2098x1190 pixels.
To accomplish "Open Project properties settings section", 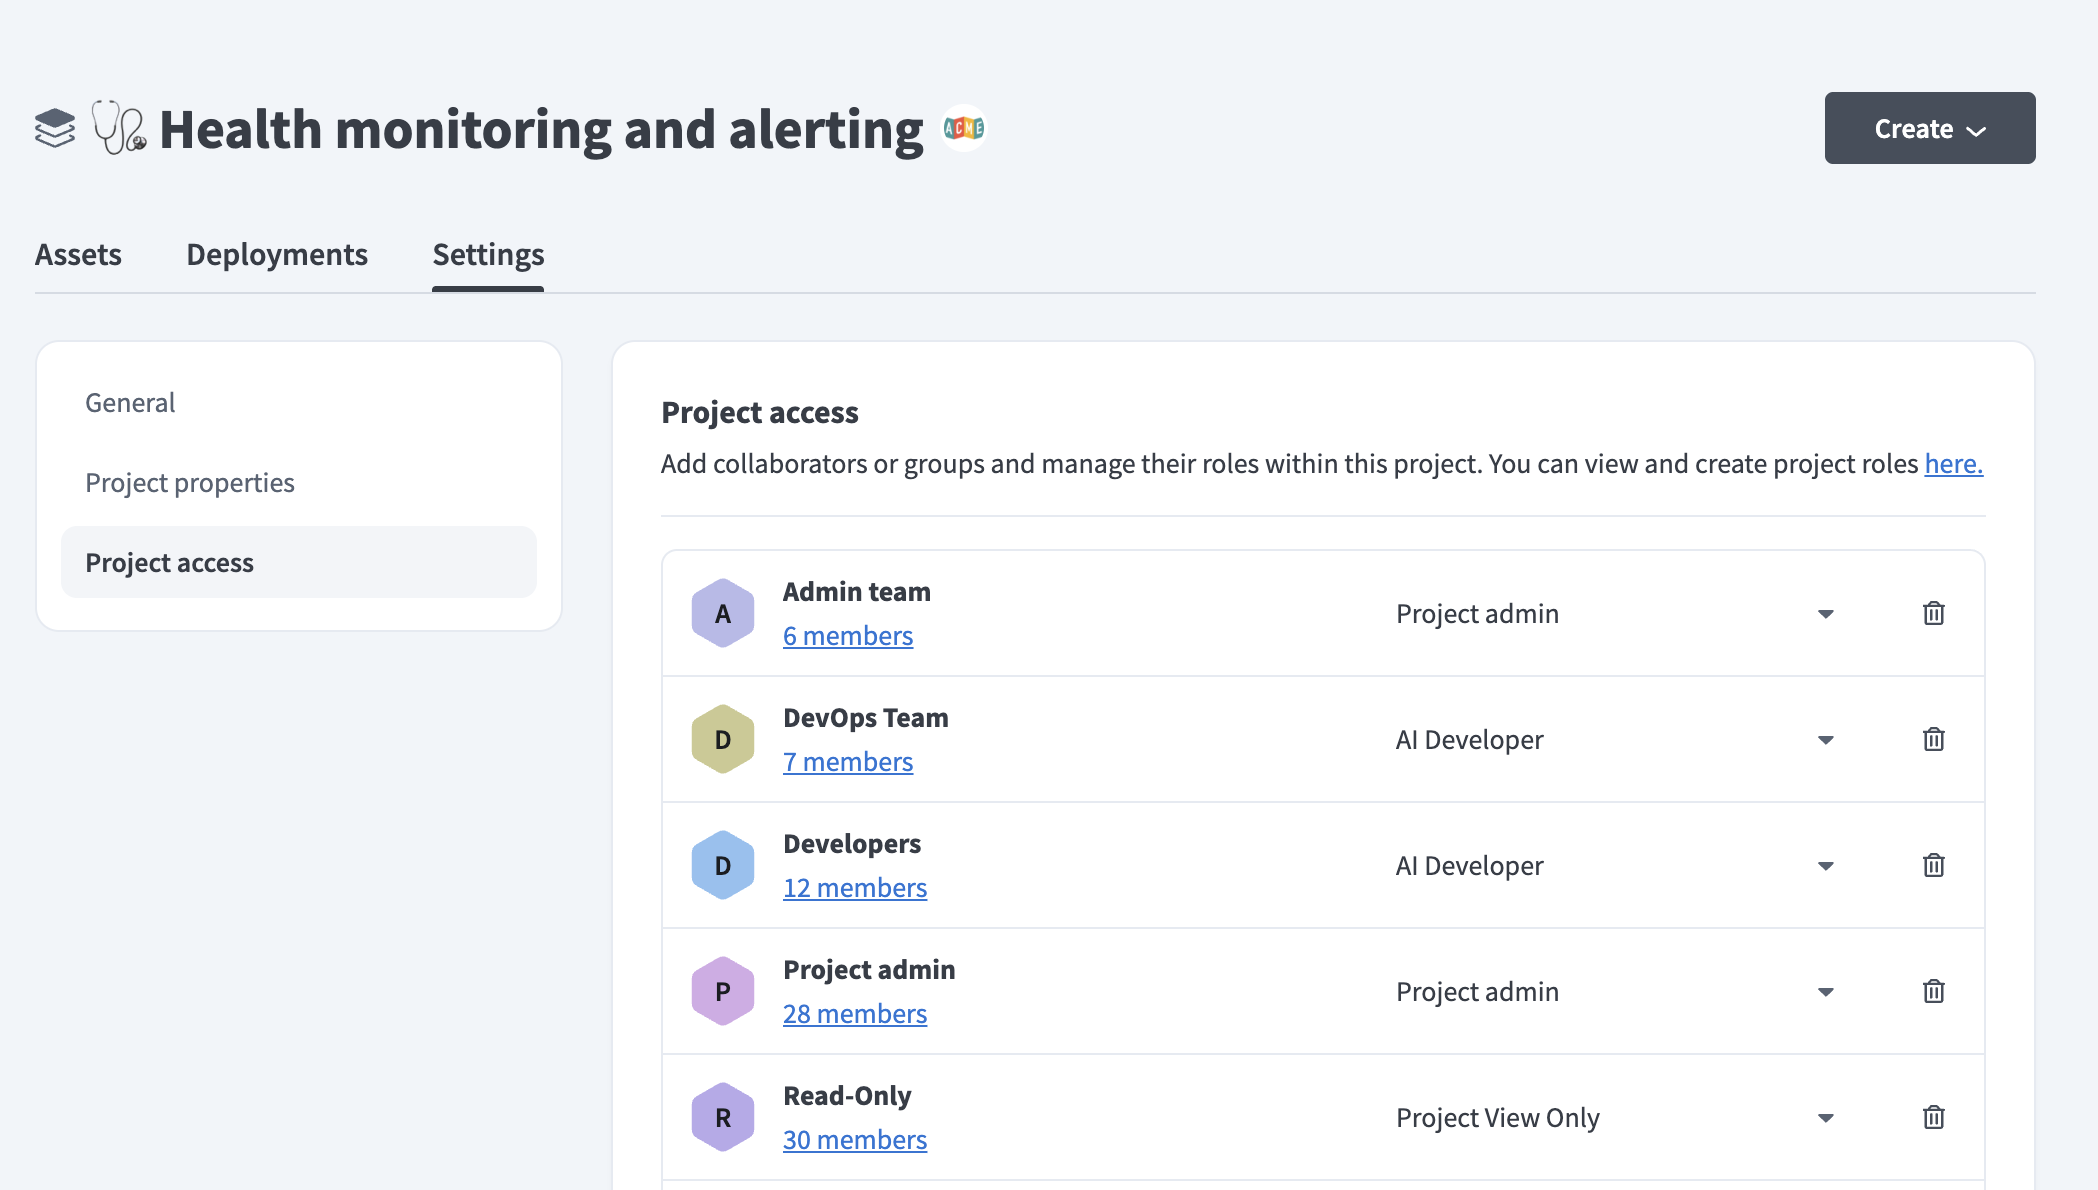I will 190,483.
